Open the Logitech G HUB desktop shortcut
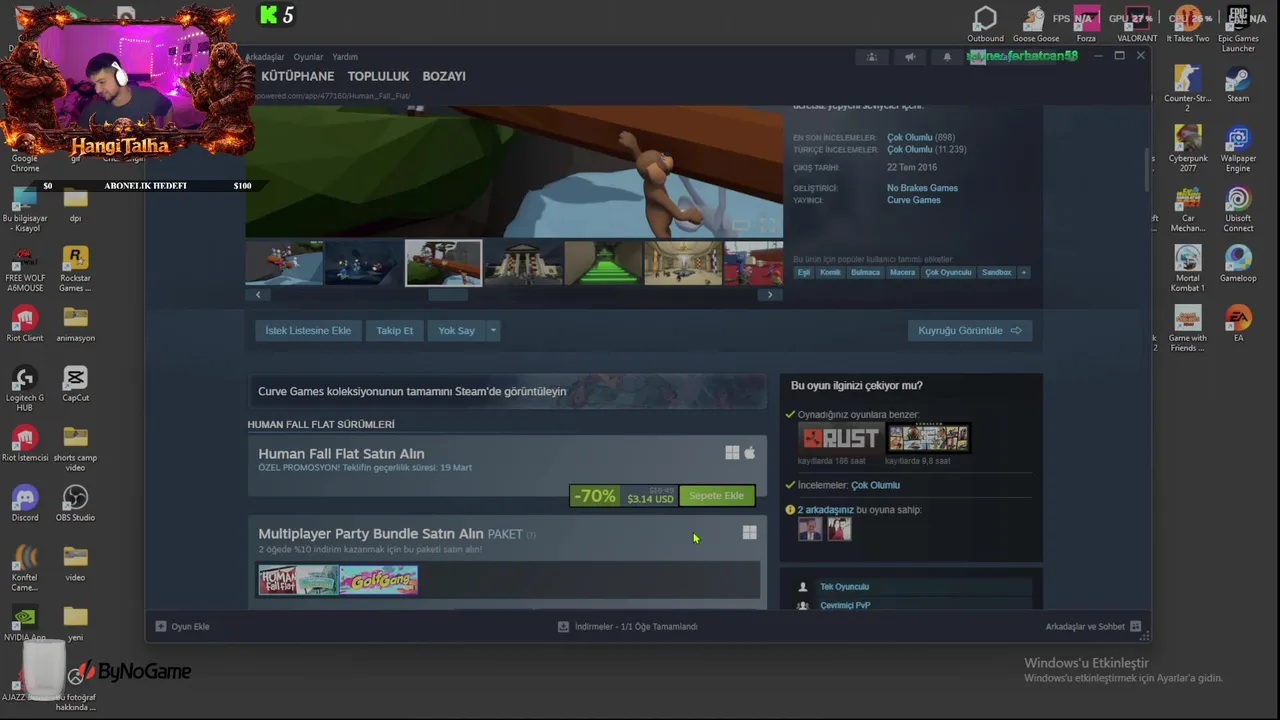The image size is (1280, 720). pyautogui.click(x=25, y=388)
